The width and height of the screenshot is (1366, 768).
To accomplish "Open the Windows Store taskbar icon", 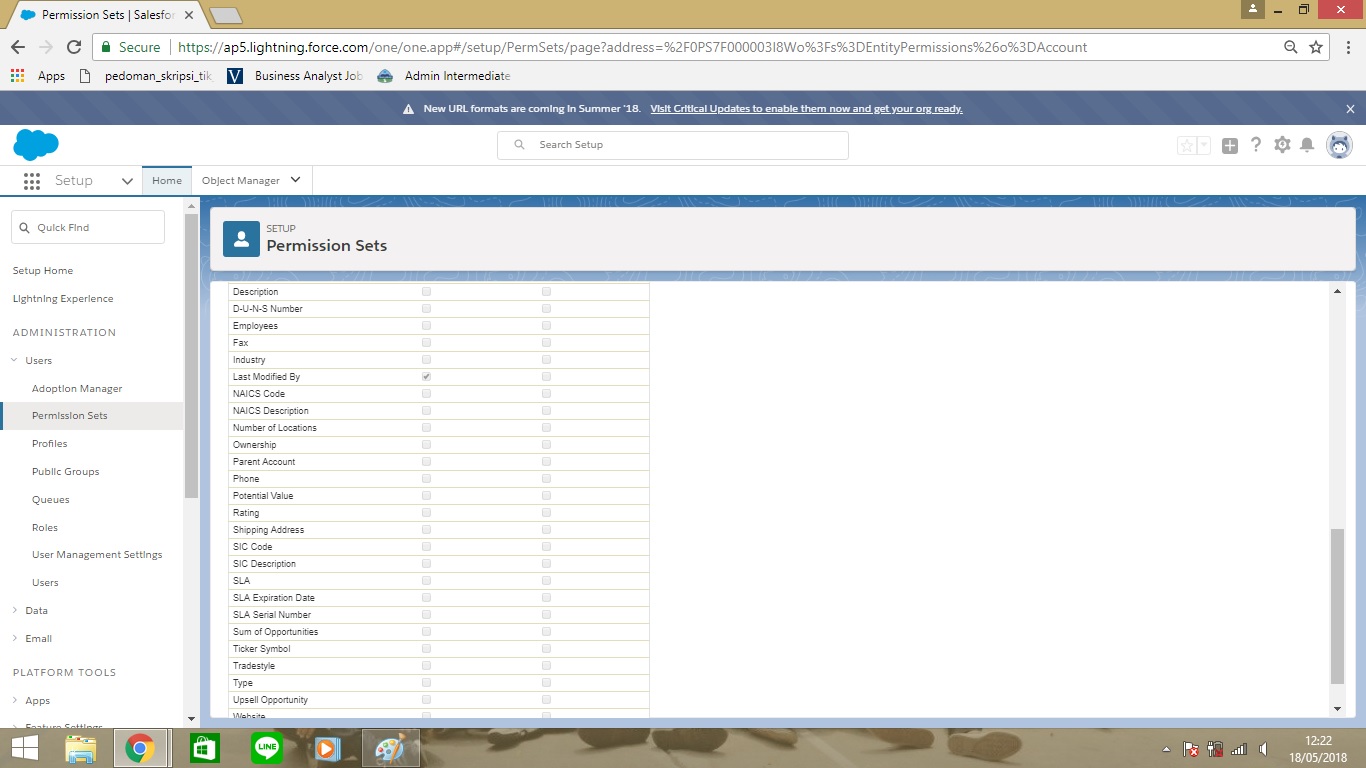I will 204,748.
